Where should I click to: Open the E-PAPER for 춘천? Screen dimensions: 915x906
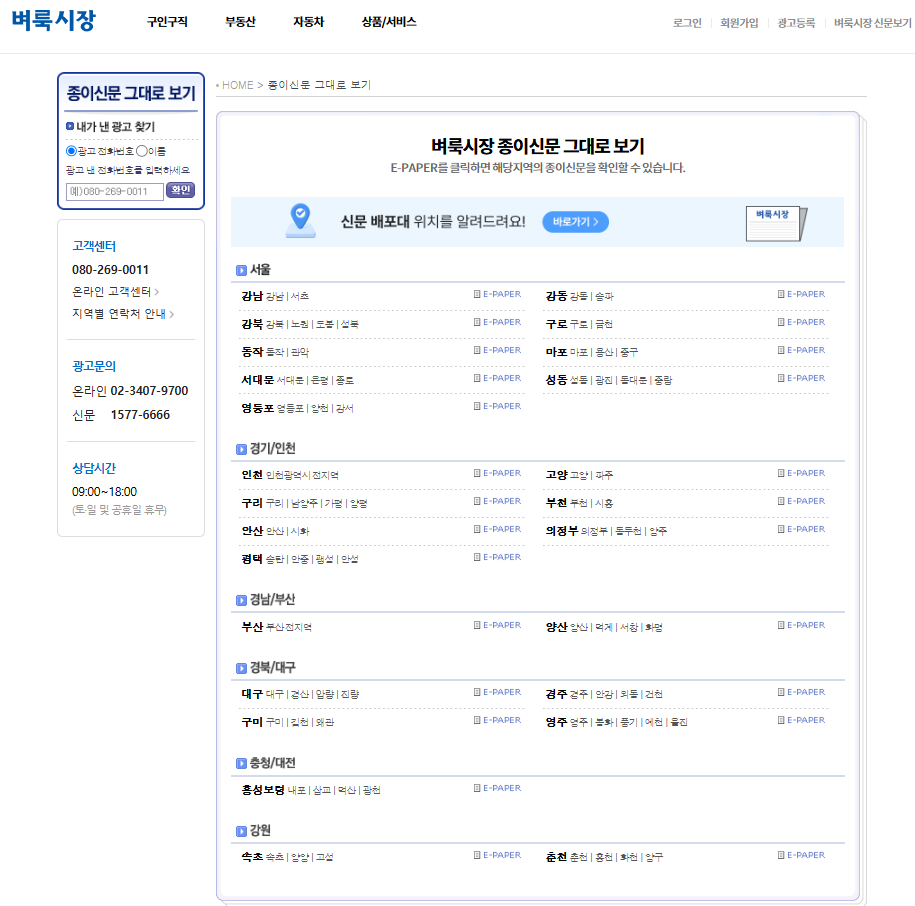(805, 854)
